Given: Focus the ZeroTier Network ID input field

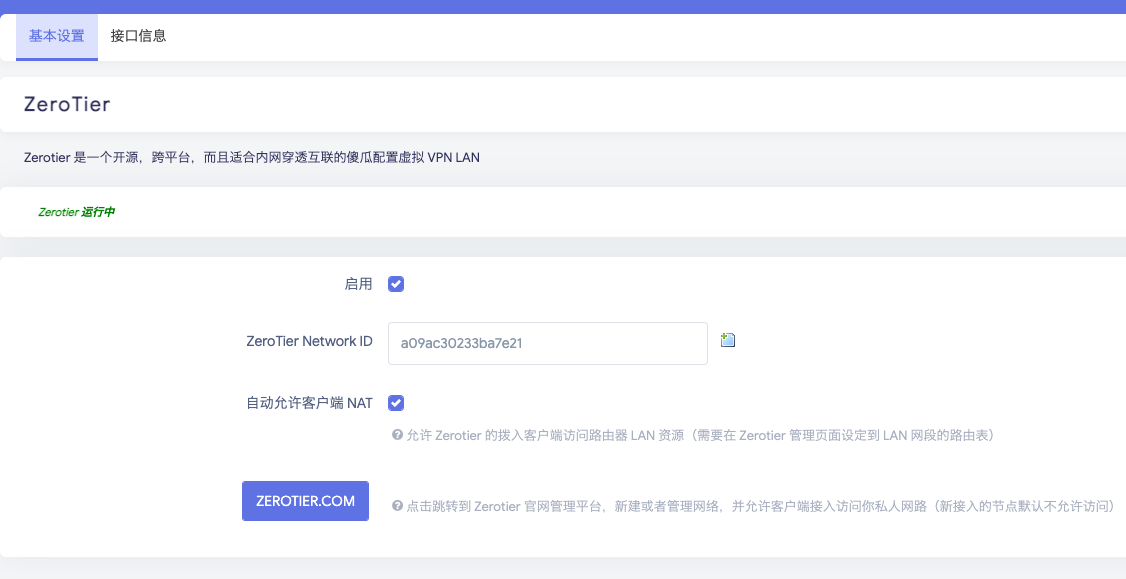Looking at the screenshot, I should coord(547,343).
